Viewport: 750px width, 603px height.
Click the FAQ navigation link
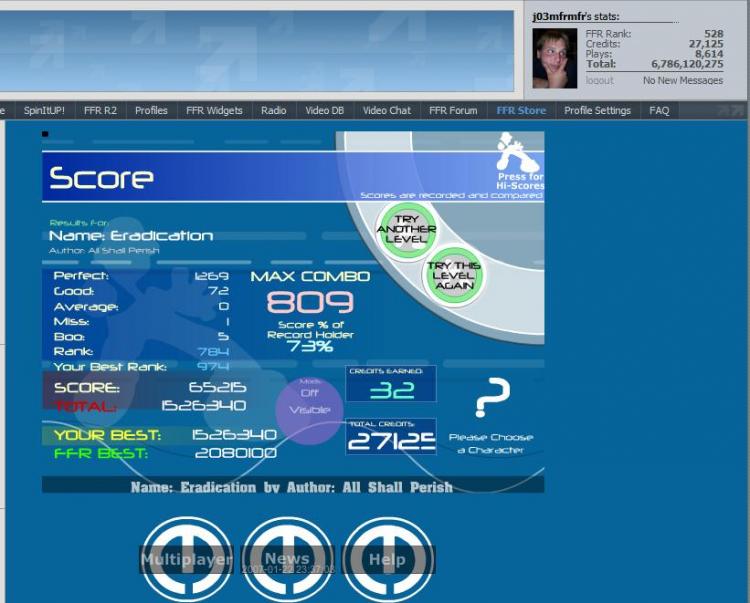[x=659, y=110]
